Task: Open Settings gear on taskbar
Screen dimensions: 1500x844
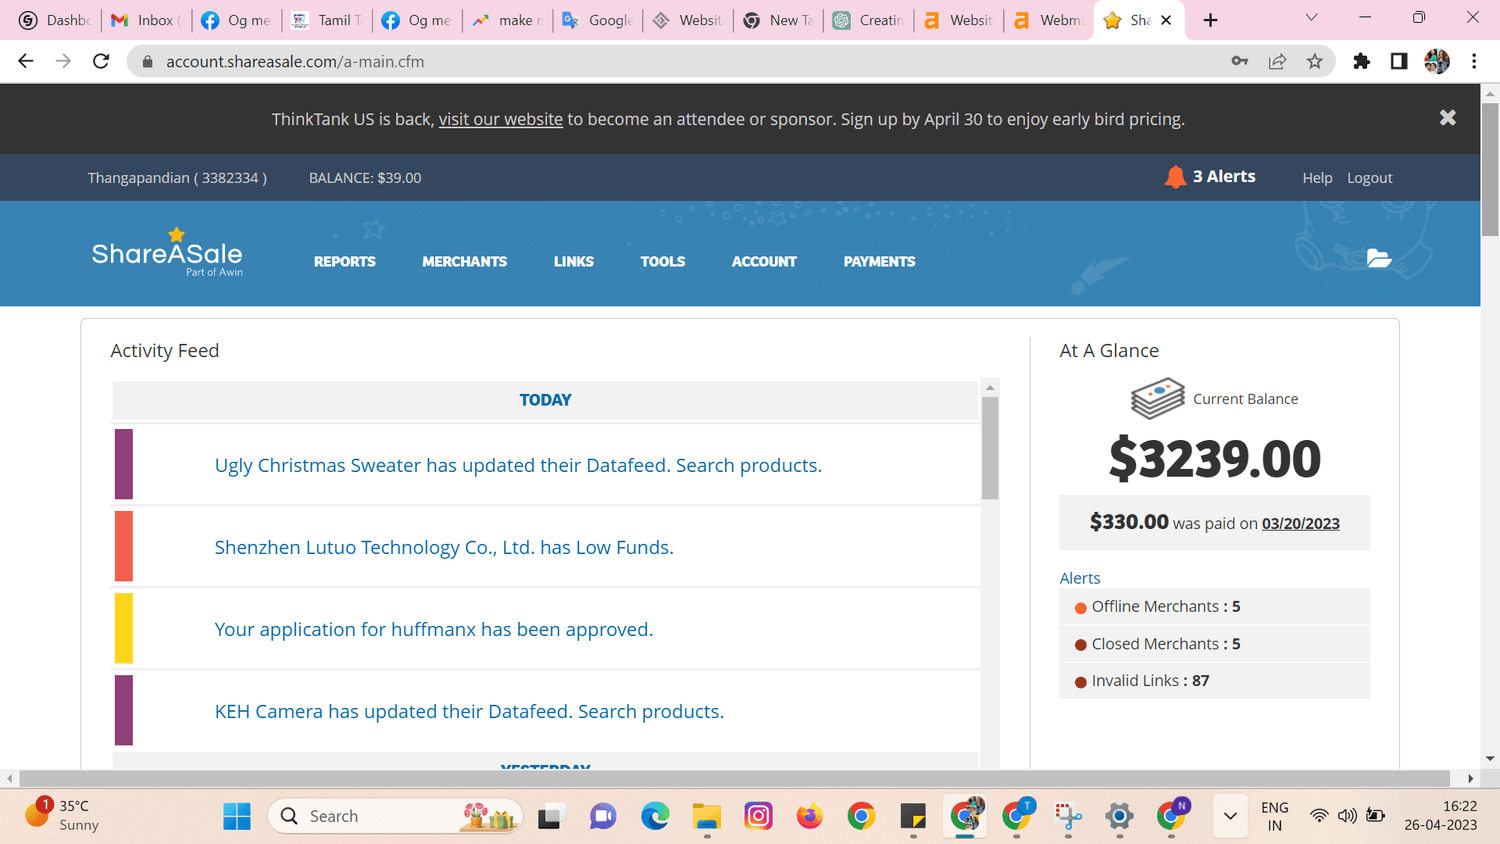Action: click(1119, 816)
